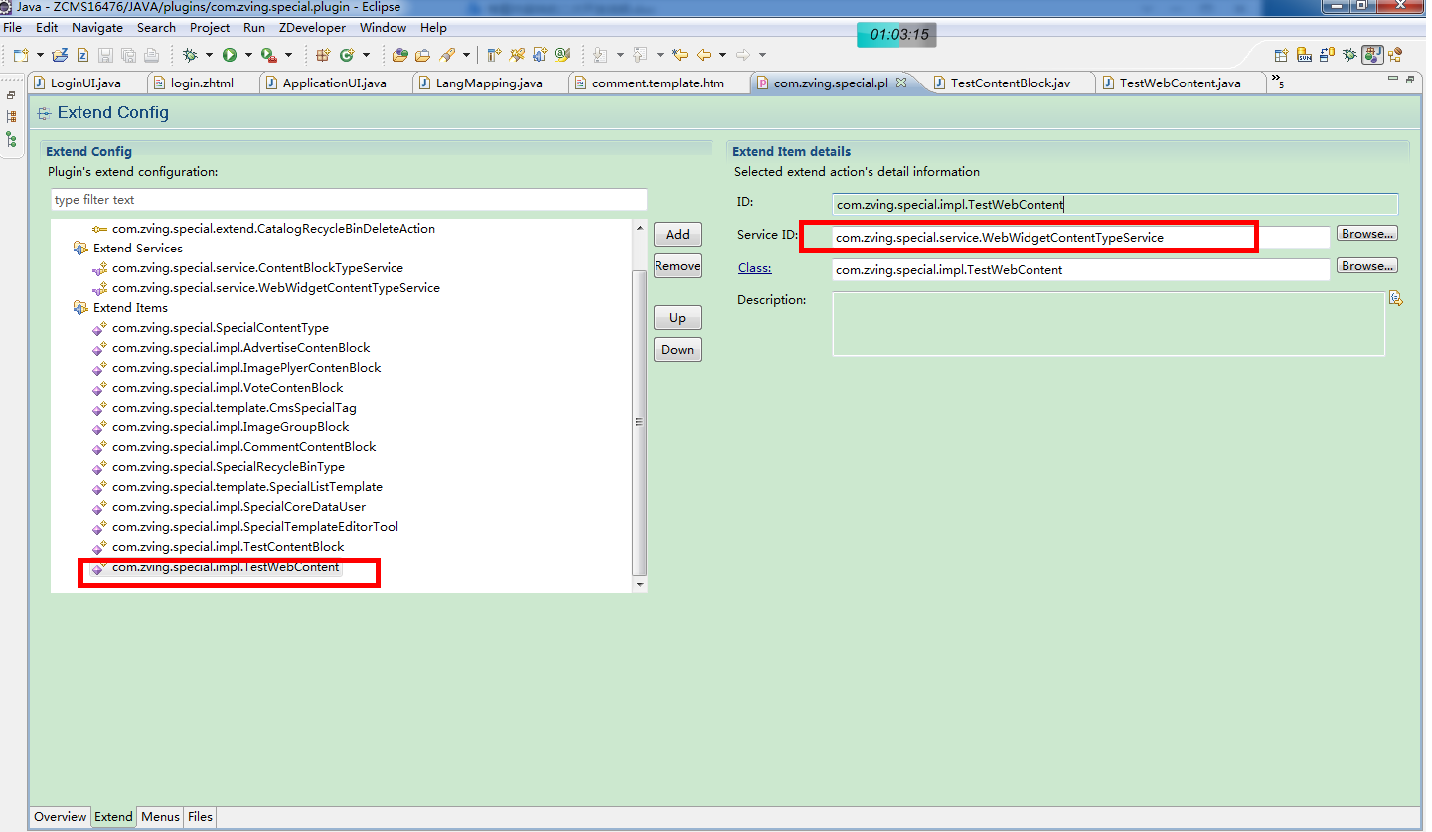Click the Class hyperlink label

pos(754,268)
